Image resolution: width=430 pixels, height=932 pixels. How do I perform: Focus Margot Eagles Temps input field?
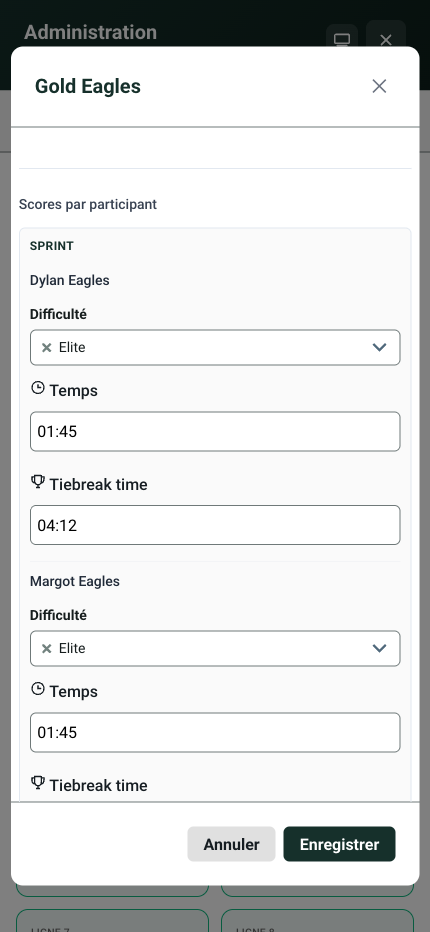215,732
